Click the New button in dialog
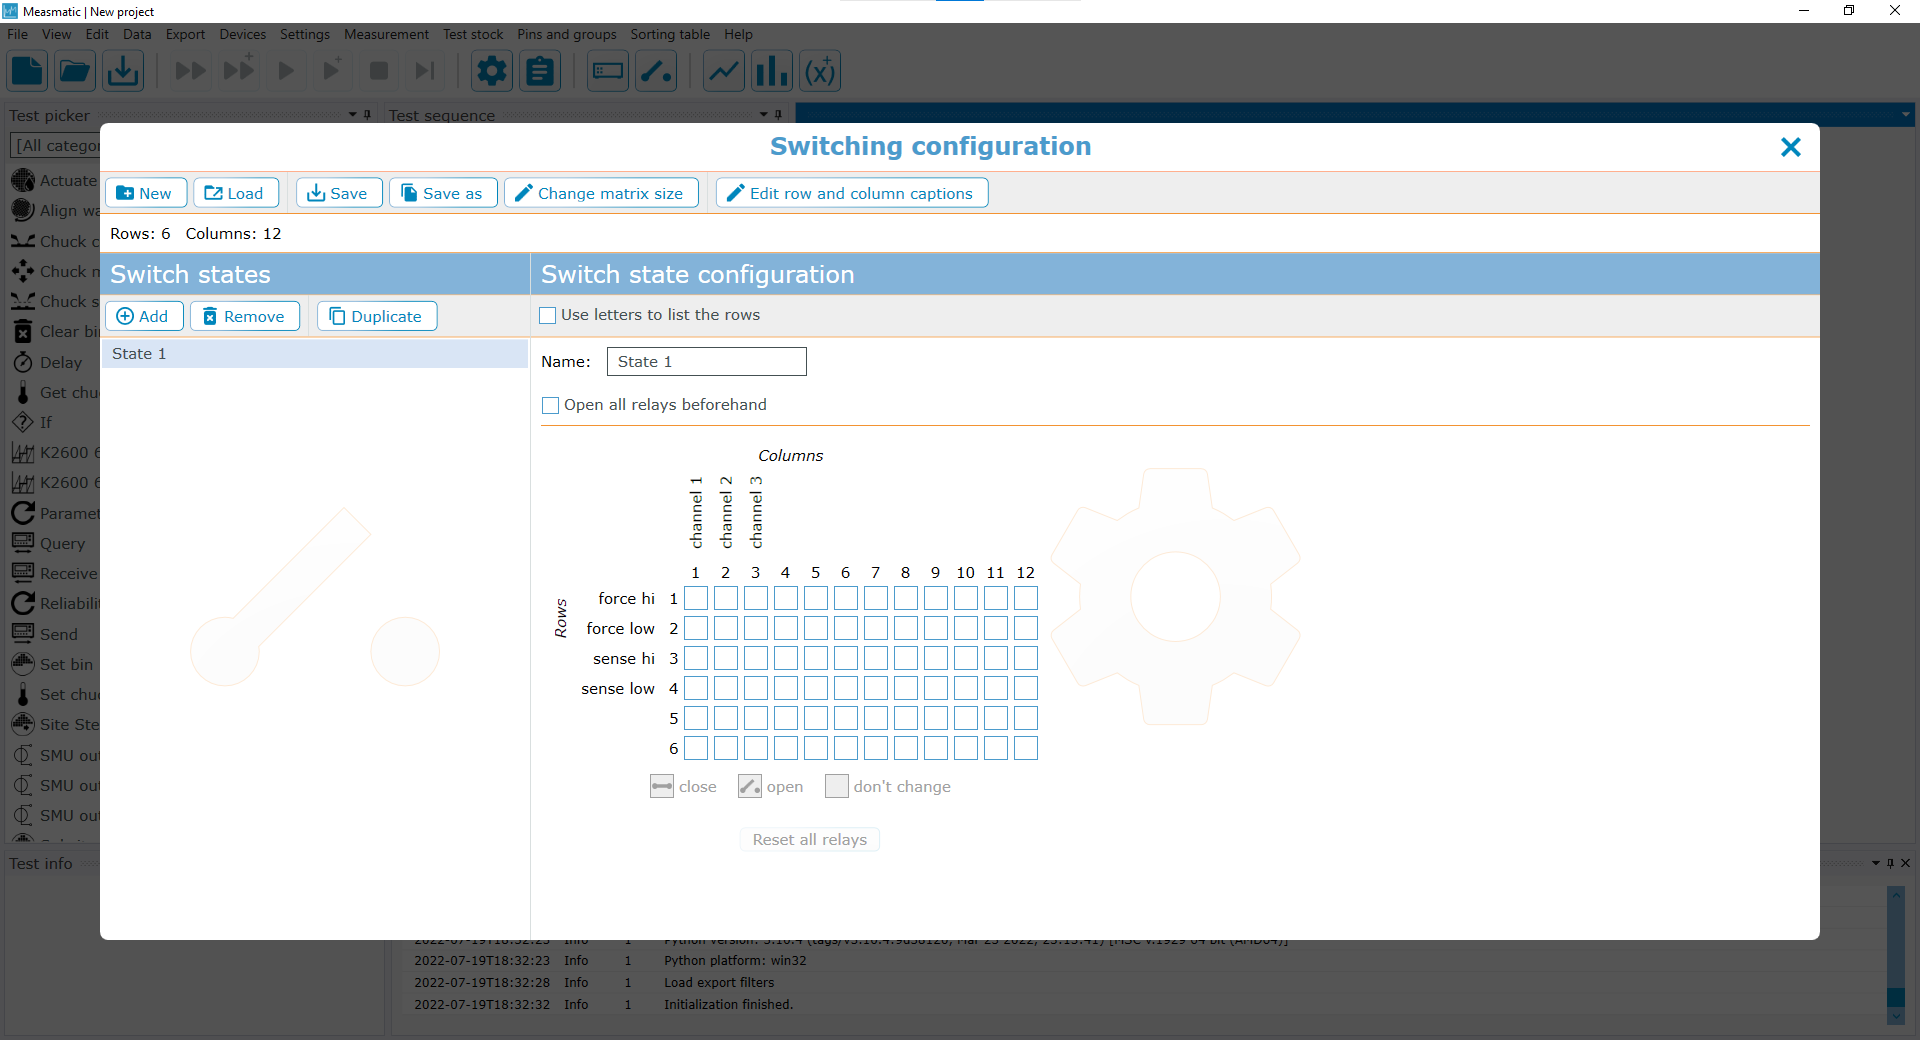 point(146,193)
